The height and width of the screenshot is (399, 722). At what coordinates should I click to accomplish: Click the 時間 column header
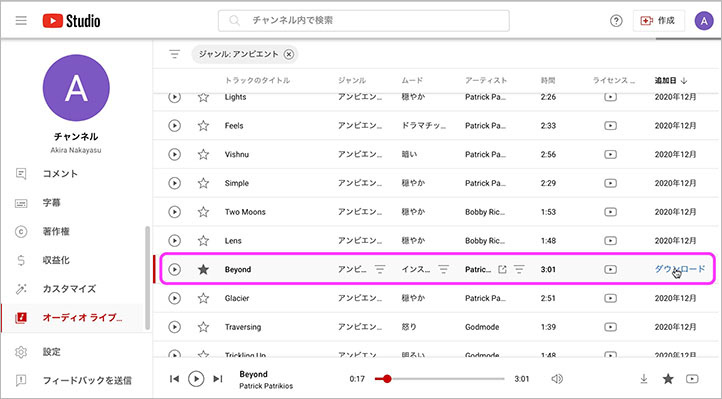coord(548,80)
